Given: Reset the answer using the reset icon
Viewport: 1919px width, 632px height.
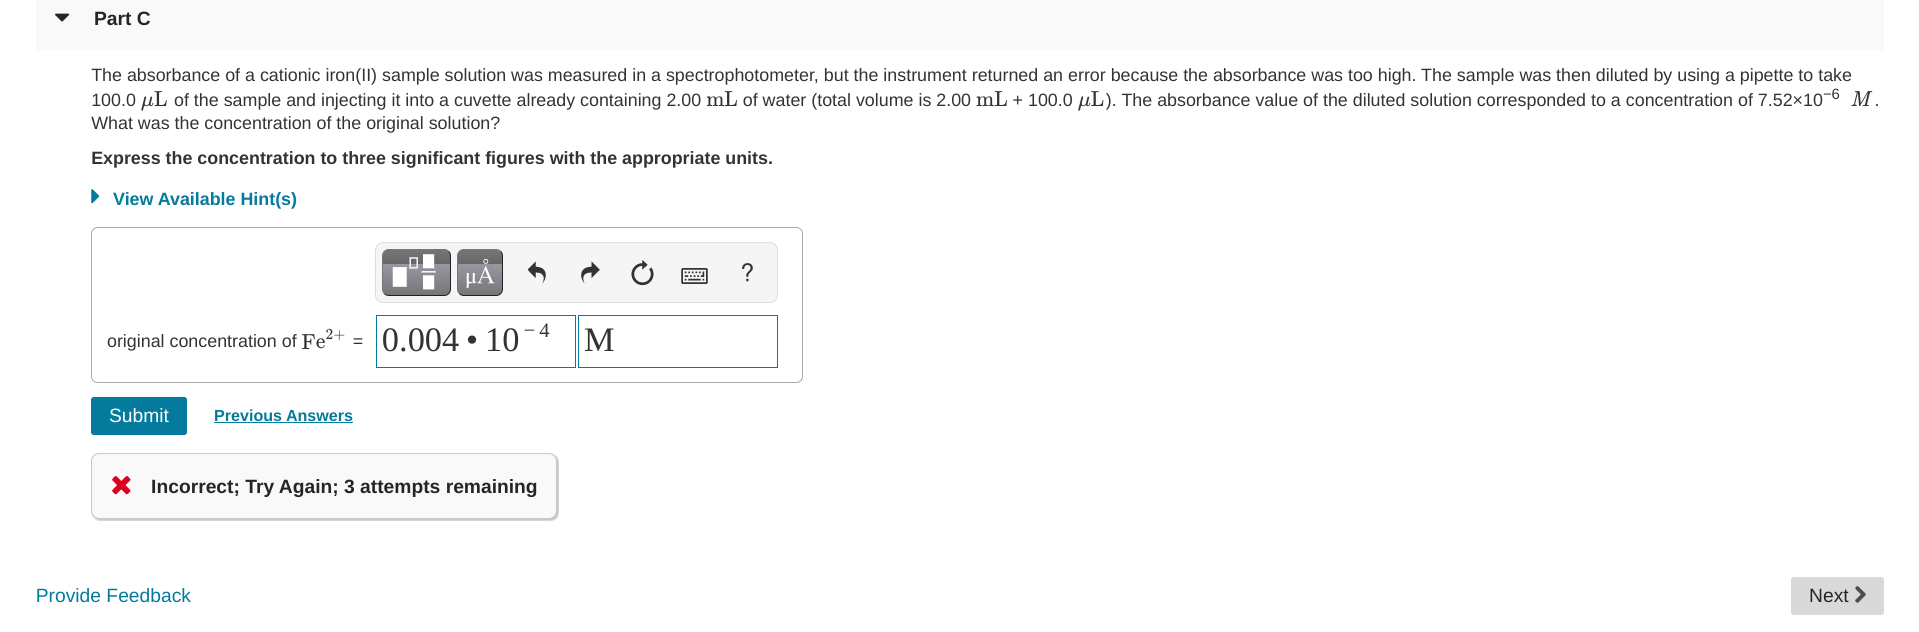Looking at the screenshot, I should tap(641, 272).
